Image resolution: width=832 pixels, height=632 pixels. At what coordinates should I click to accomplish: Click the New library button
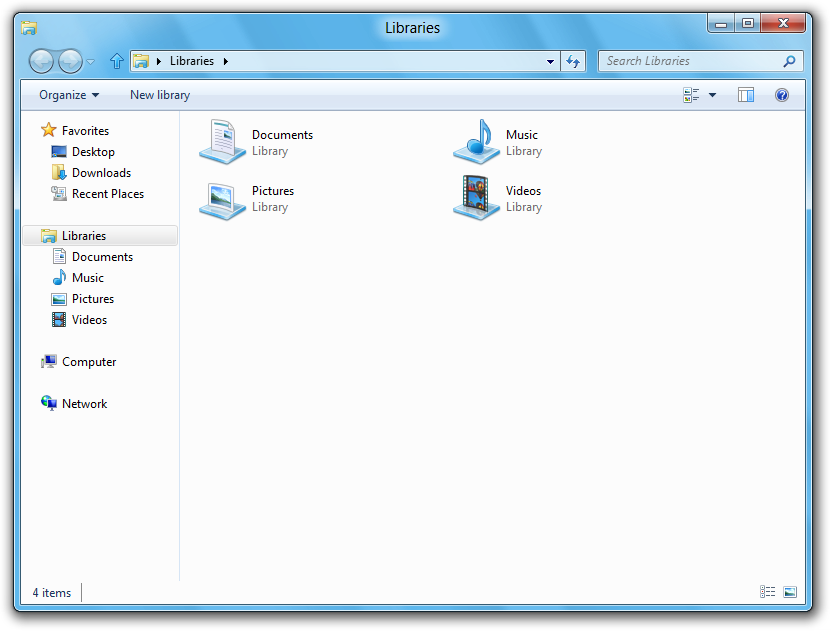coord(160,95)
